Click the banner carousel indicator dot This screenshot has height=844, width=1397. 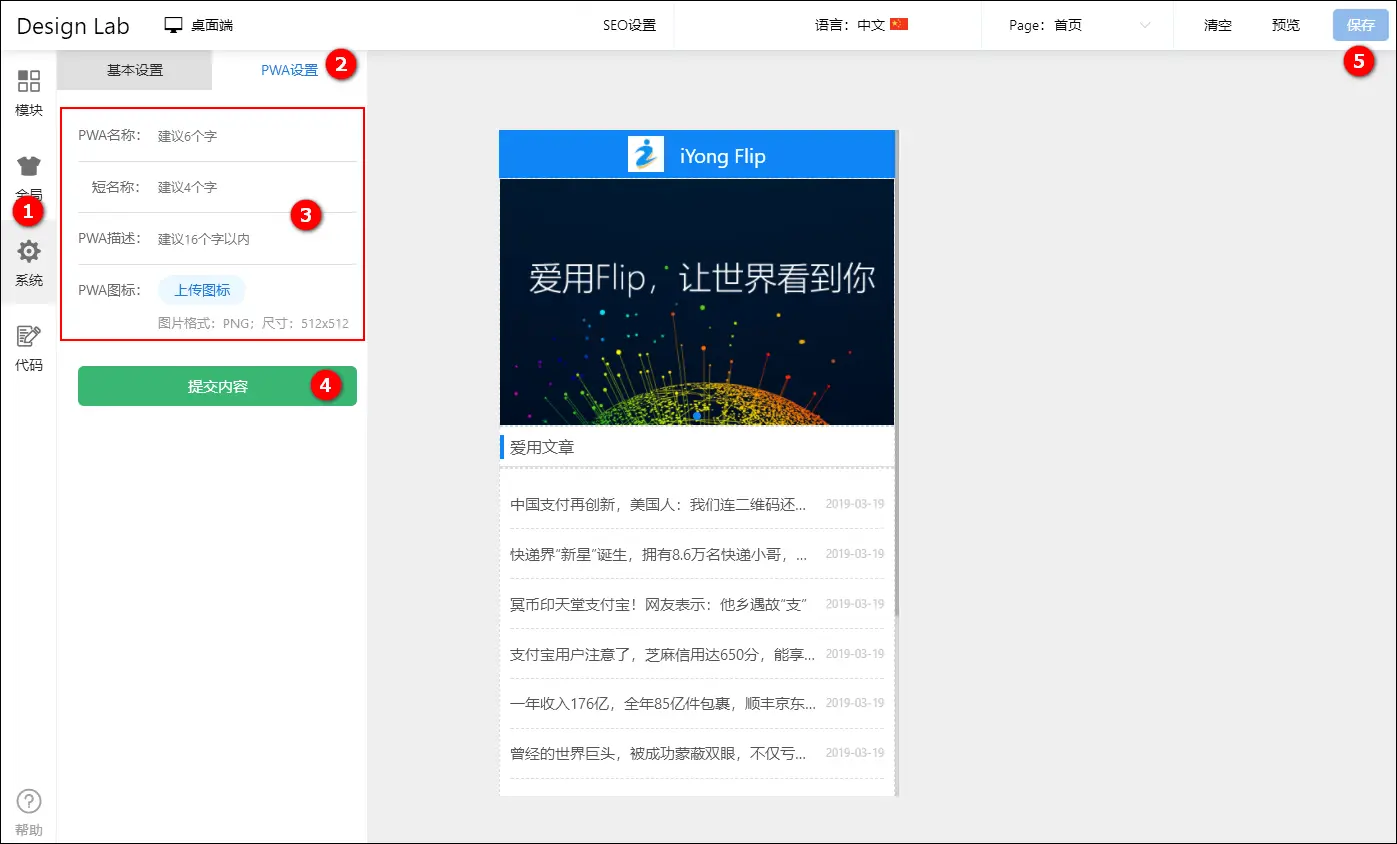click(x=697, y=415)
